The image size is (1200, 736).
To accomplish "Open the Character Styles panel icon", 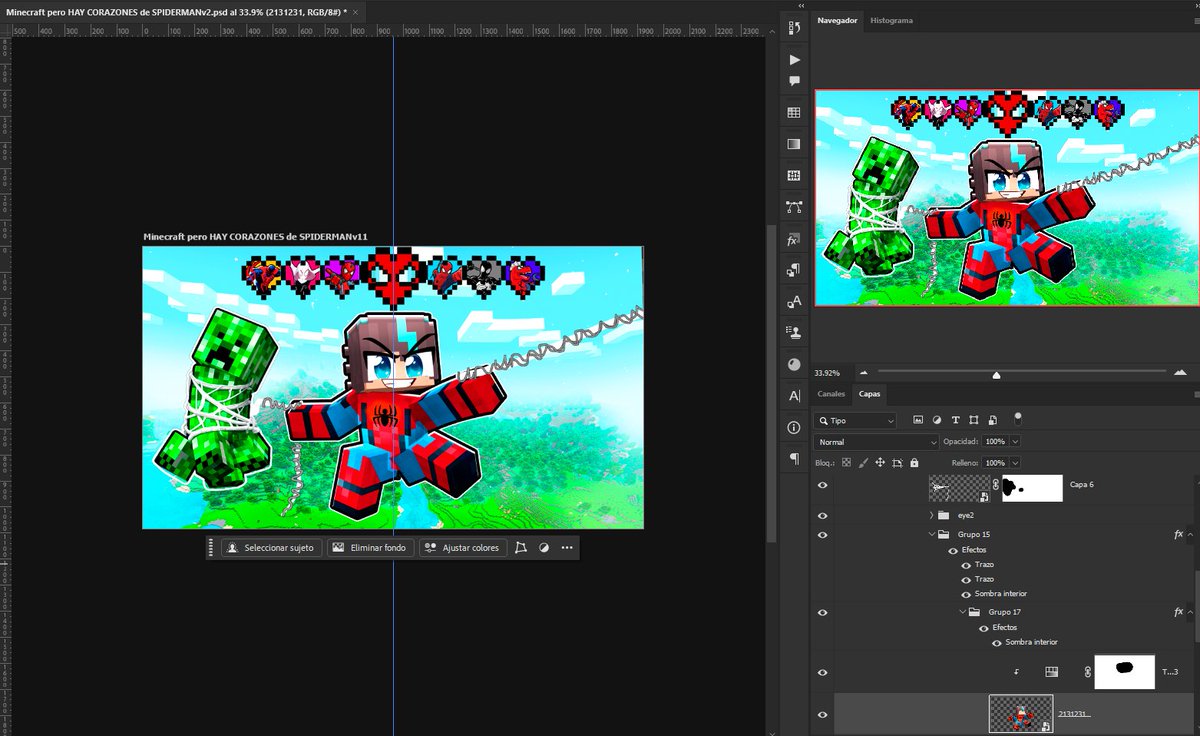I will click(x=794, y=301).
